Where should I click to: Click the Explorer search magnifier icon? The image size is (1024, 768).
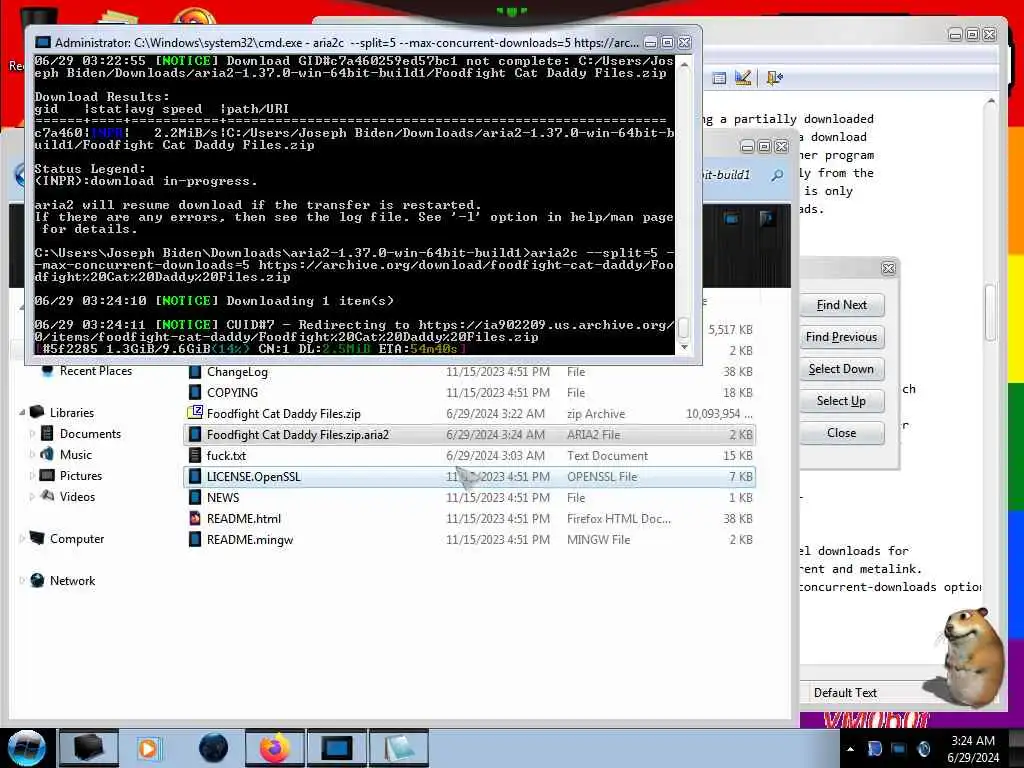click(776, 175)
